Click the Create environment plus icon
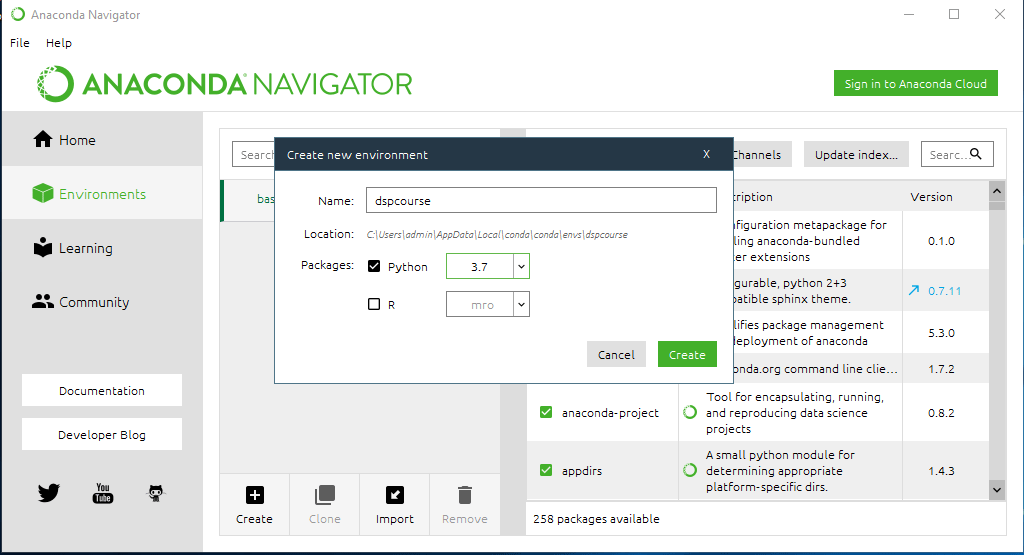The height and width of the screenshot is (555, 1024). point(255,495)
